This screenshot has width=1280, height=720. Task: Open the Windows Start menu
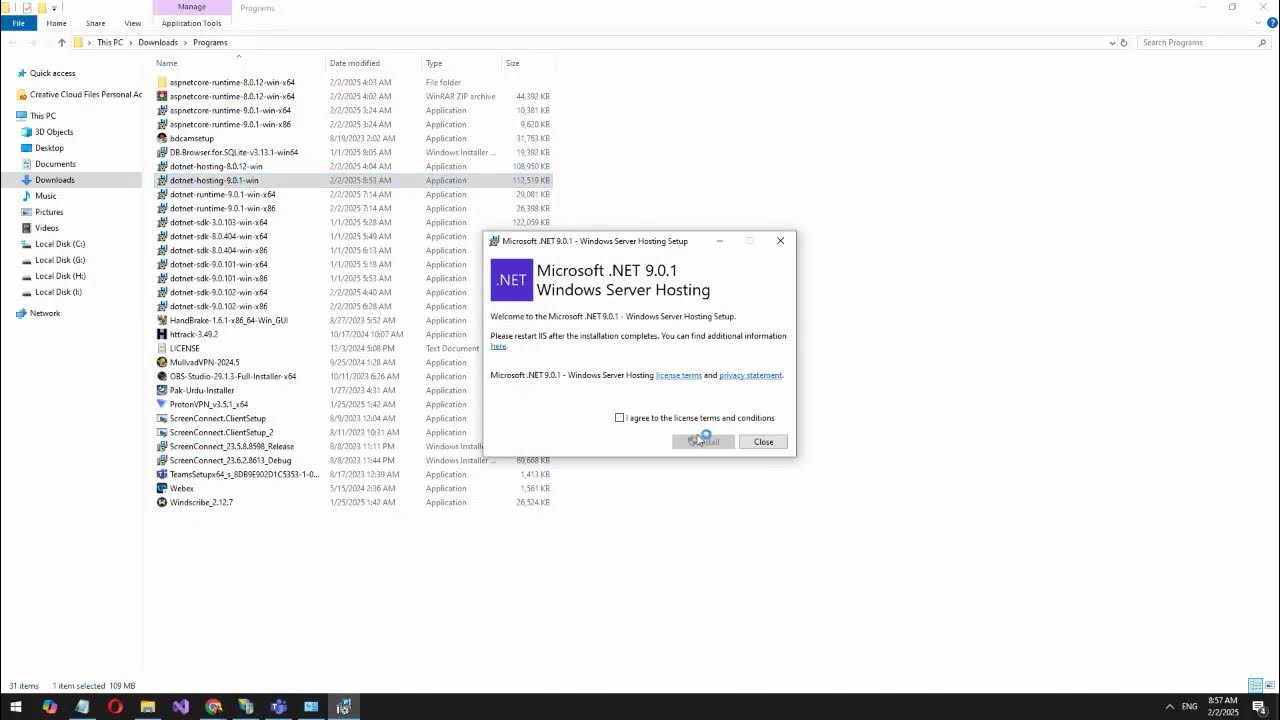pyautogui.click(x=16, y=707)
